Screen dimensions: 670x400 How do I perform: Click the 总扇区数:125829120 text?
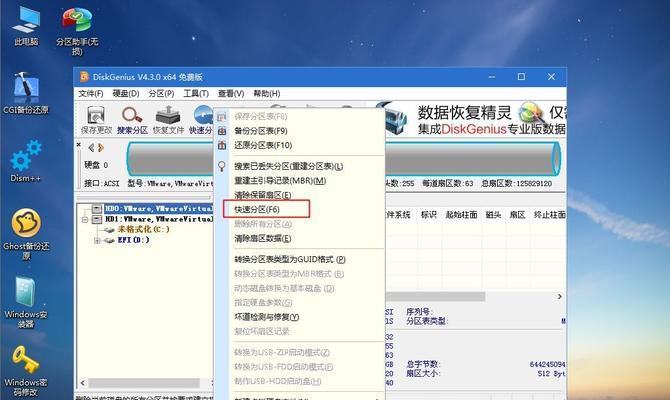coord(516,183)
